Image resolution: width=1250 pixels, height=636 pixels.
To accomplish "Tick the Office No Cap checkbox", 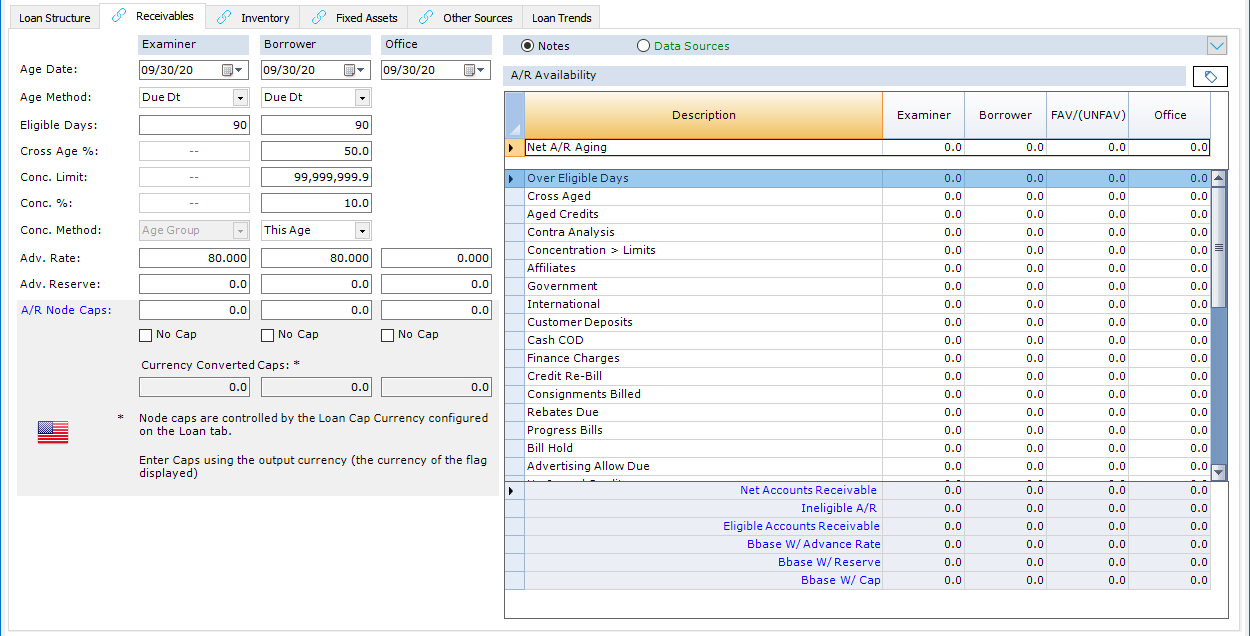I will (x=388, y=335).
